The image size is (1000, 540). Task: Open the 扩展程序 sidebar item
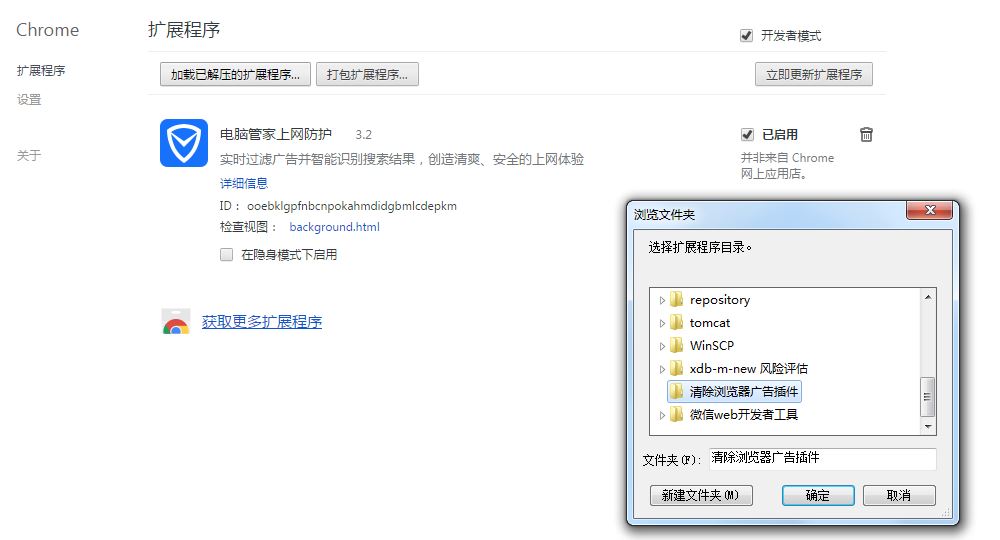(41, 71)
